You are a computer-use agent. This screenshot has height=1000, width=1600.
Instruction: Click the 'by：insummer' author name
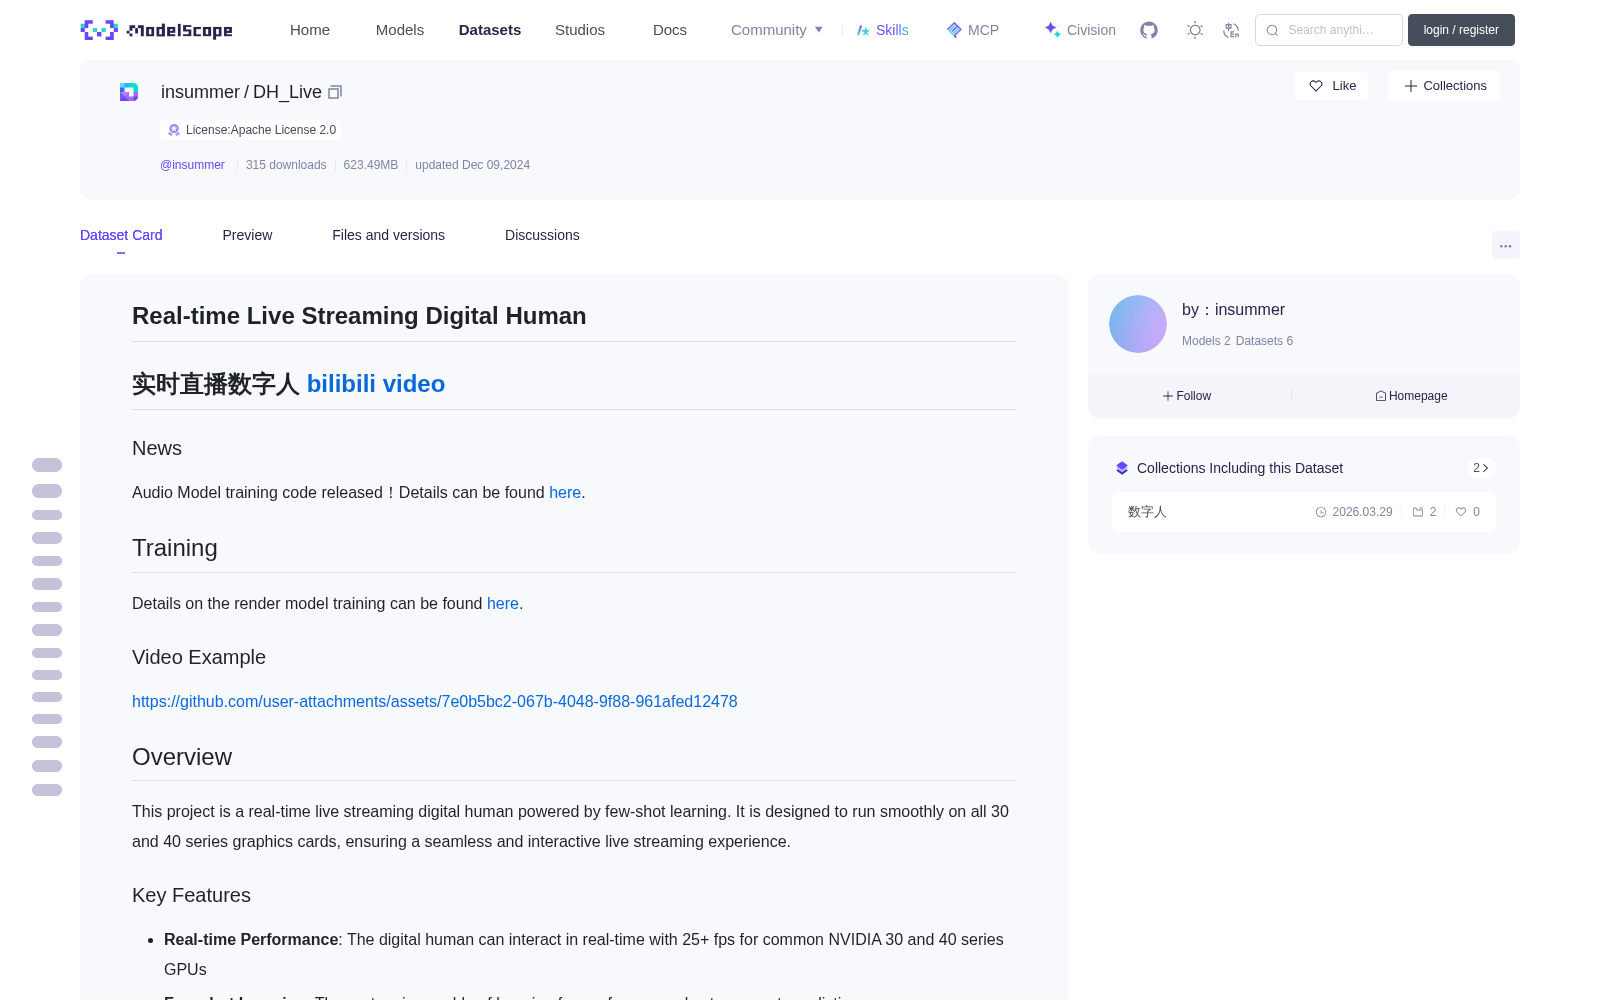pyautogui.click(x=1233, y=310)
